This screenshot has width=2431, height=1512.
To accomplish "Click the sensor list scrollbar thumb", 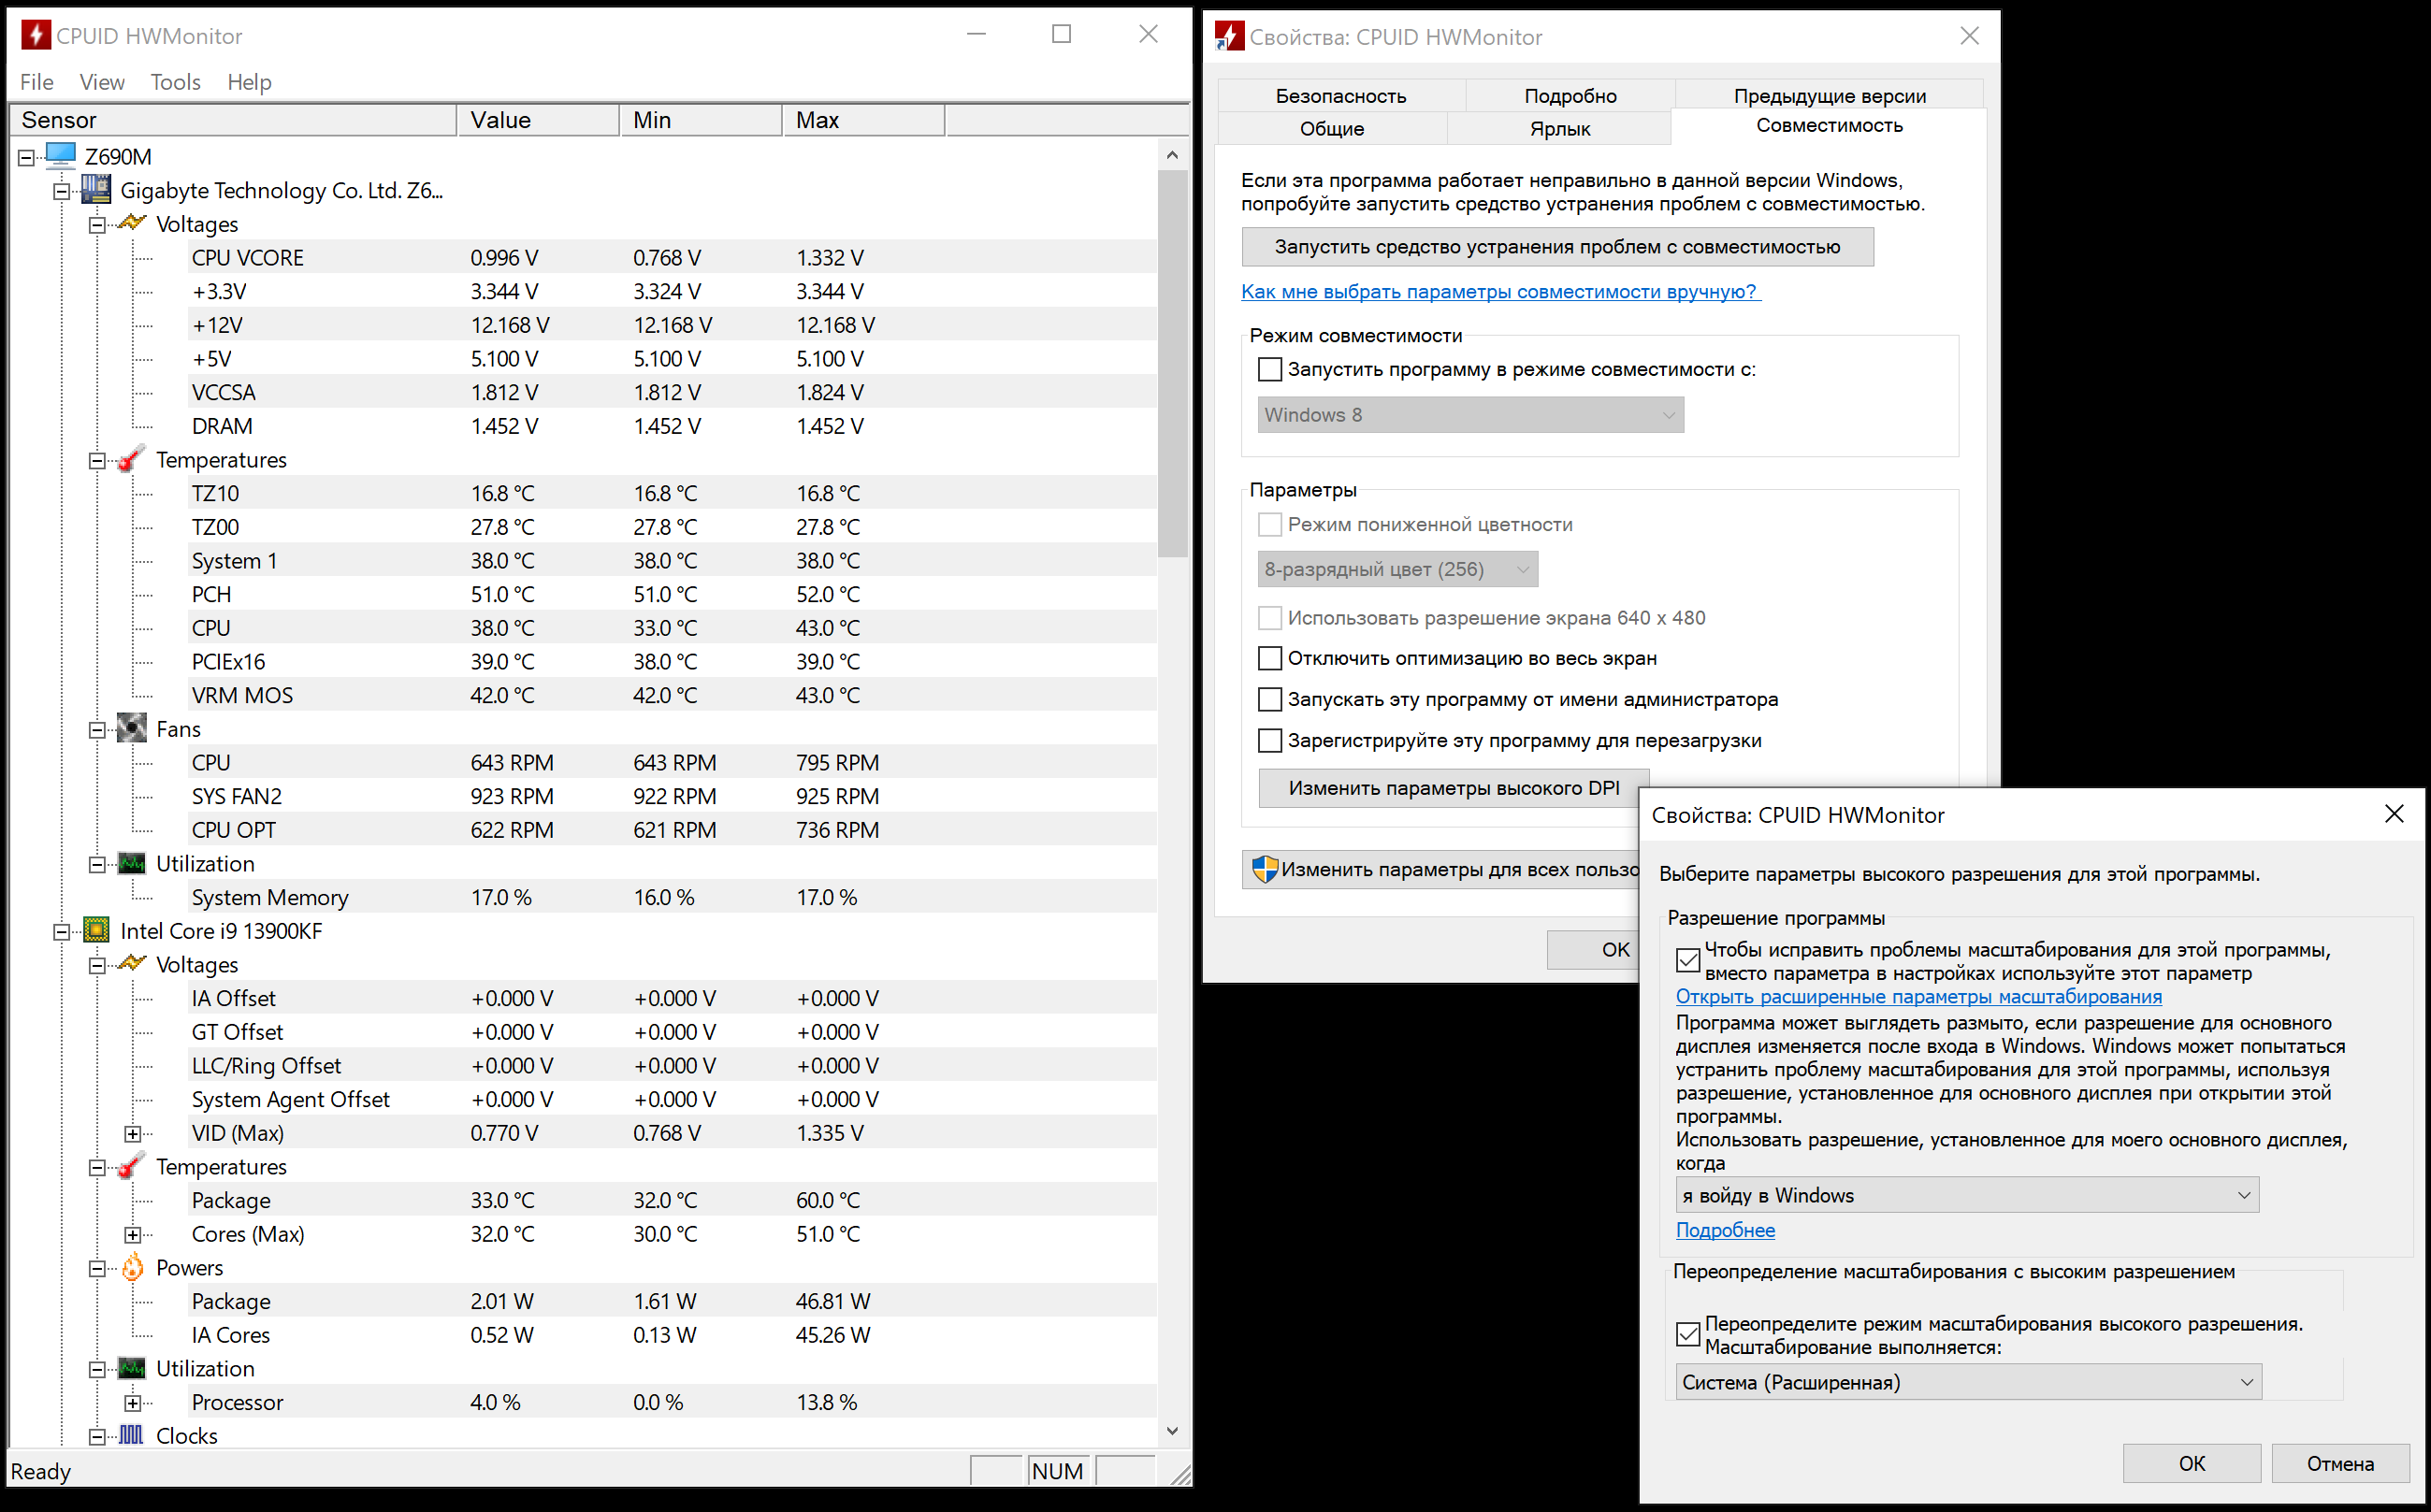I will point(1172,363).
